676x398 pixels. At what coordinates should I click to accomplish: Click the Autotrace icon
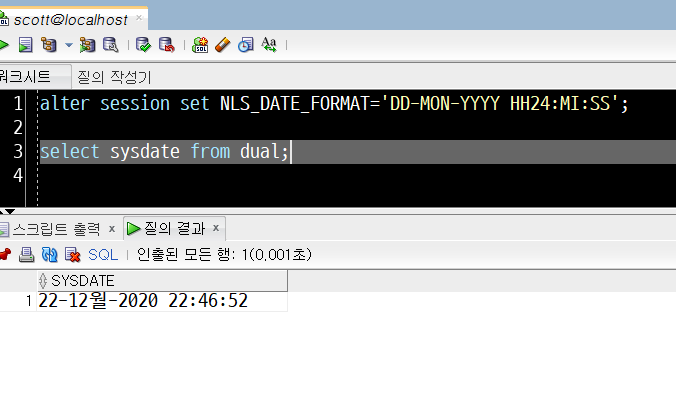(x=88, y=45)
